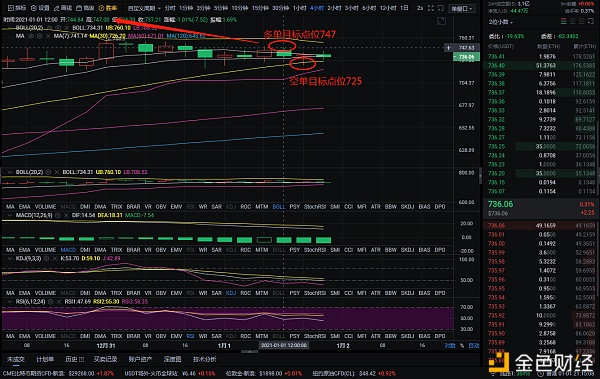Switch to the 计划单 planned orders tab
The height and width of the screenshot is (379, 600).
coord(45,359)
